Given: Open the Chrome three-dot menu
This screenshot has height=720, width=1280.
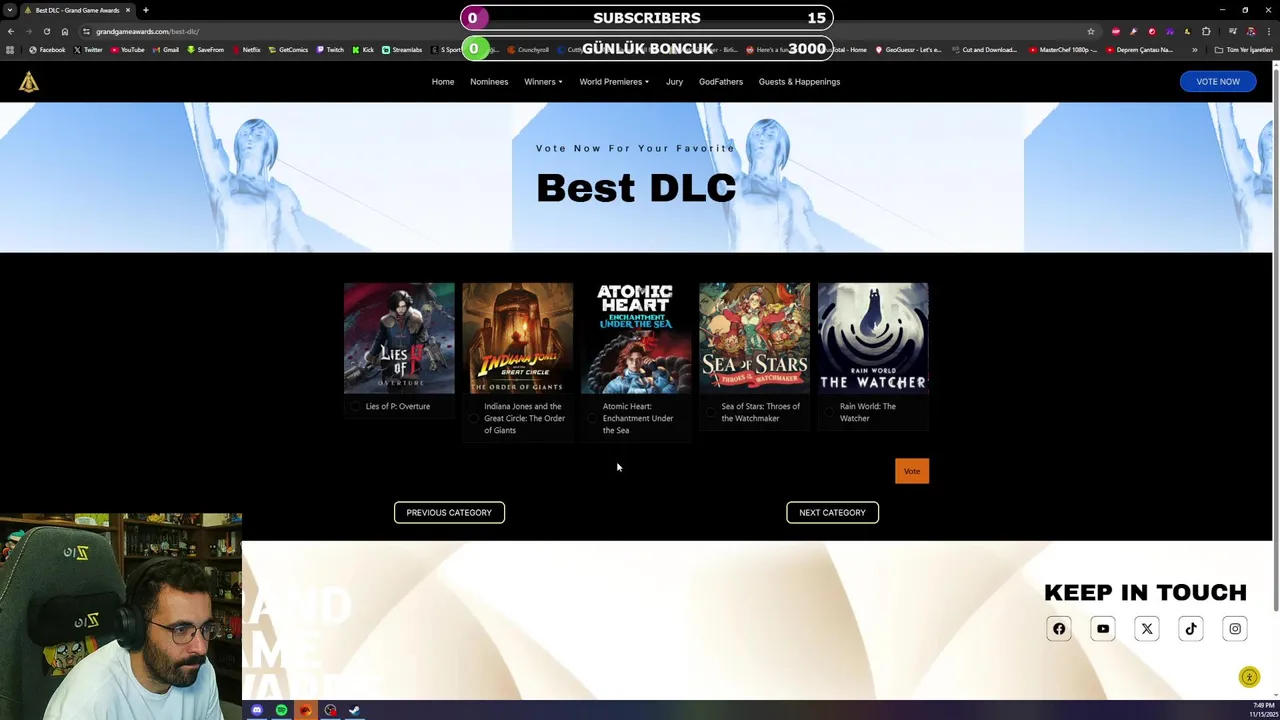Looking at the screenshot, I should [1268, 31].
